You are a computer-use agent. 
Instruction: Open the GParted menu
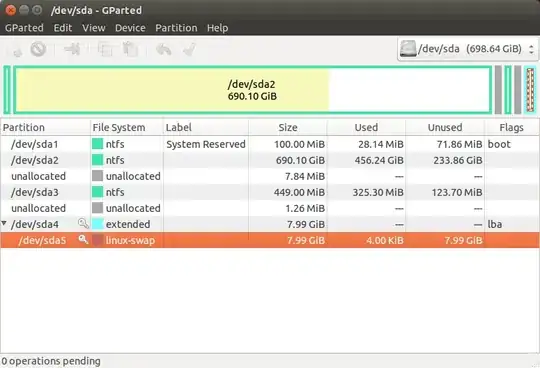coord(24,28)
